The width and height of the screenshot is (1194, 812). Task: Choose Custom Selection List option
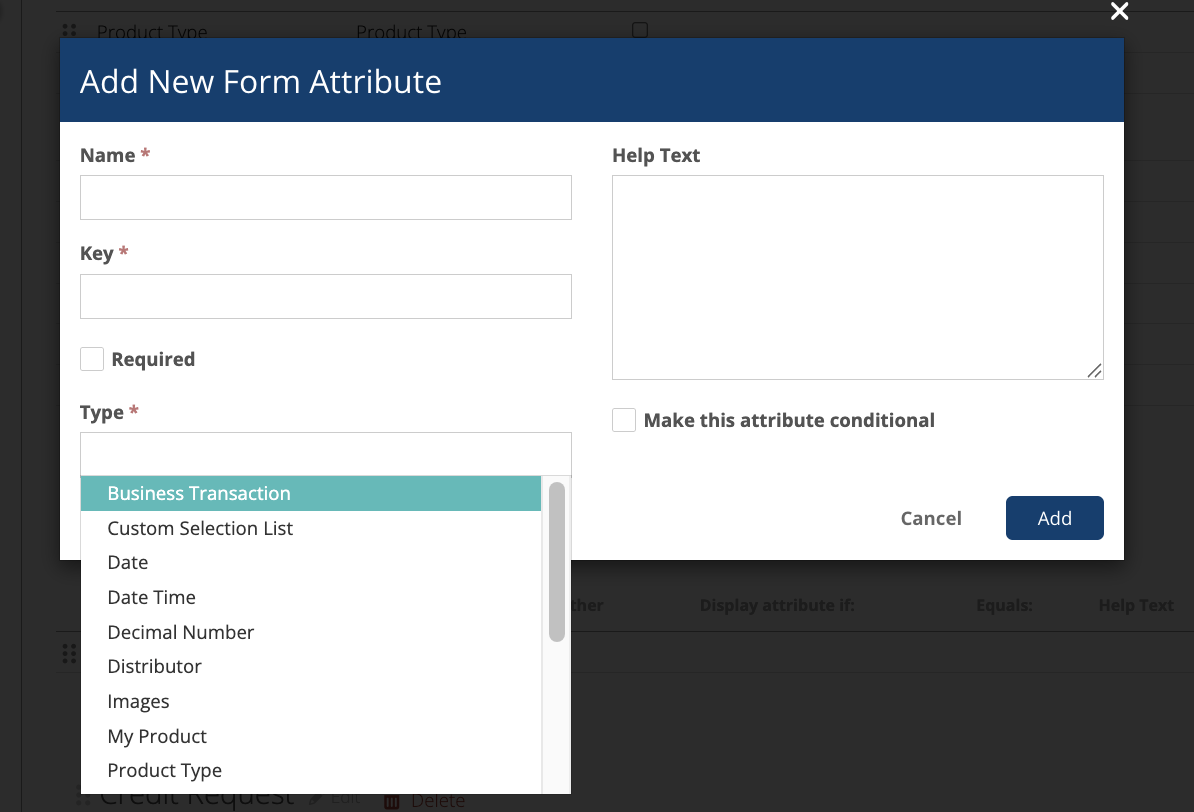311,529
